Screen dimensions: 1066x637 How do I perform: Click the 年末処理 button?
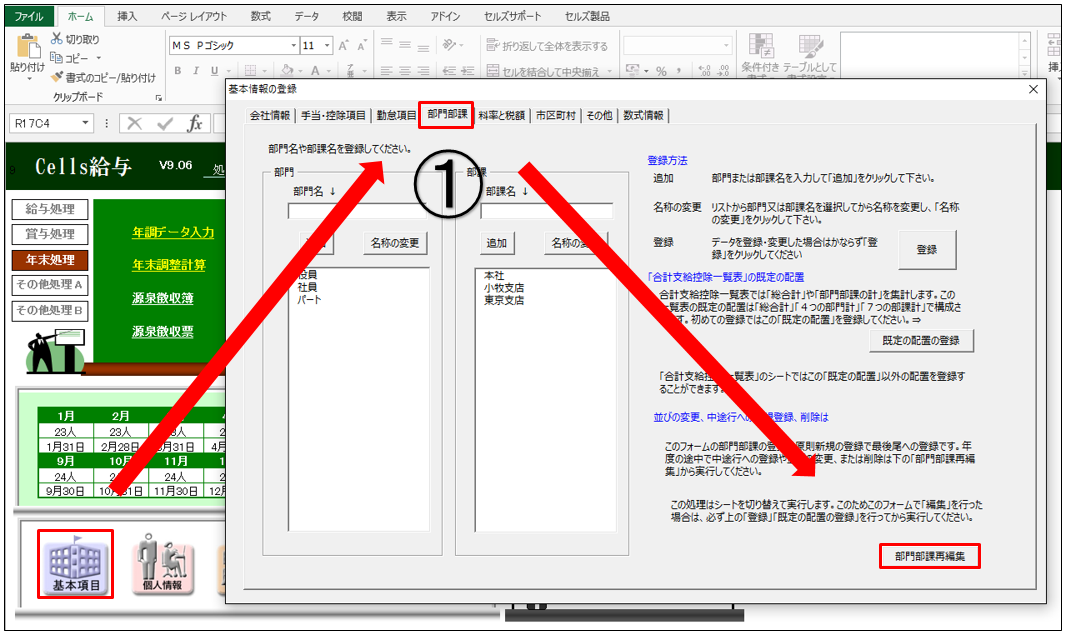point(50,260)
